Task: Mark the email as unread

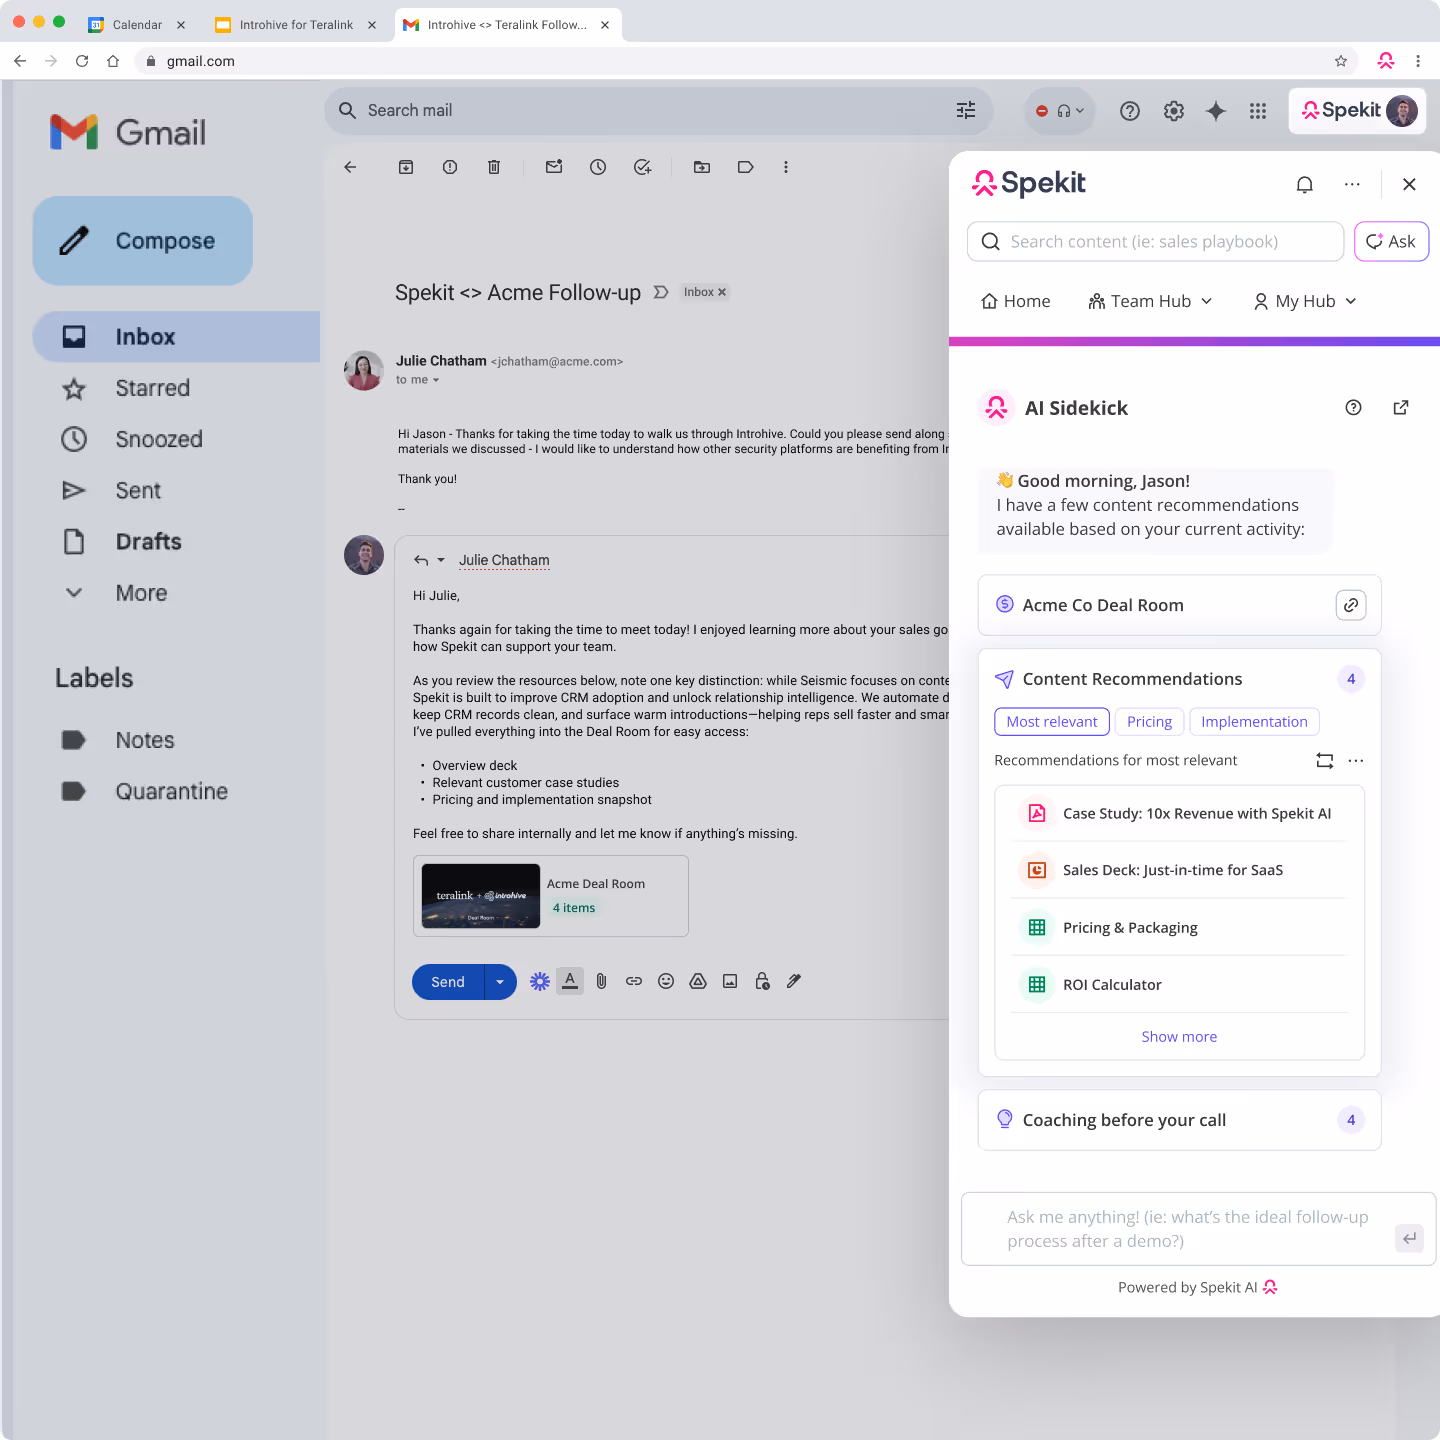Action: (x=554, y=167)
